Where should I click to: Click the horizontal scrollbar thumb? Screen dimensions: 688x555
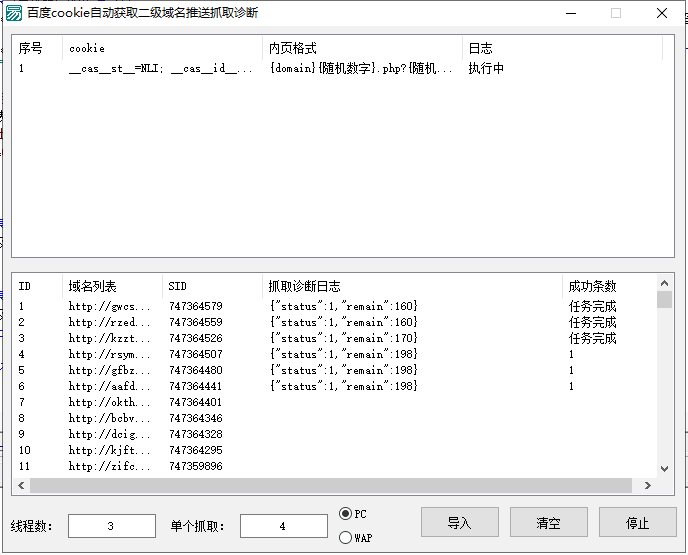(331, 485)
